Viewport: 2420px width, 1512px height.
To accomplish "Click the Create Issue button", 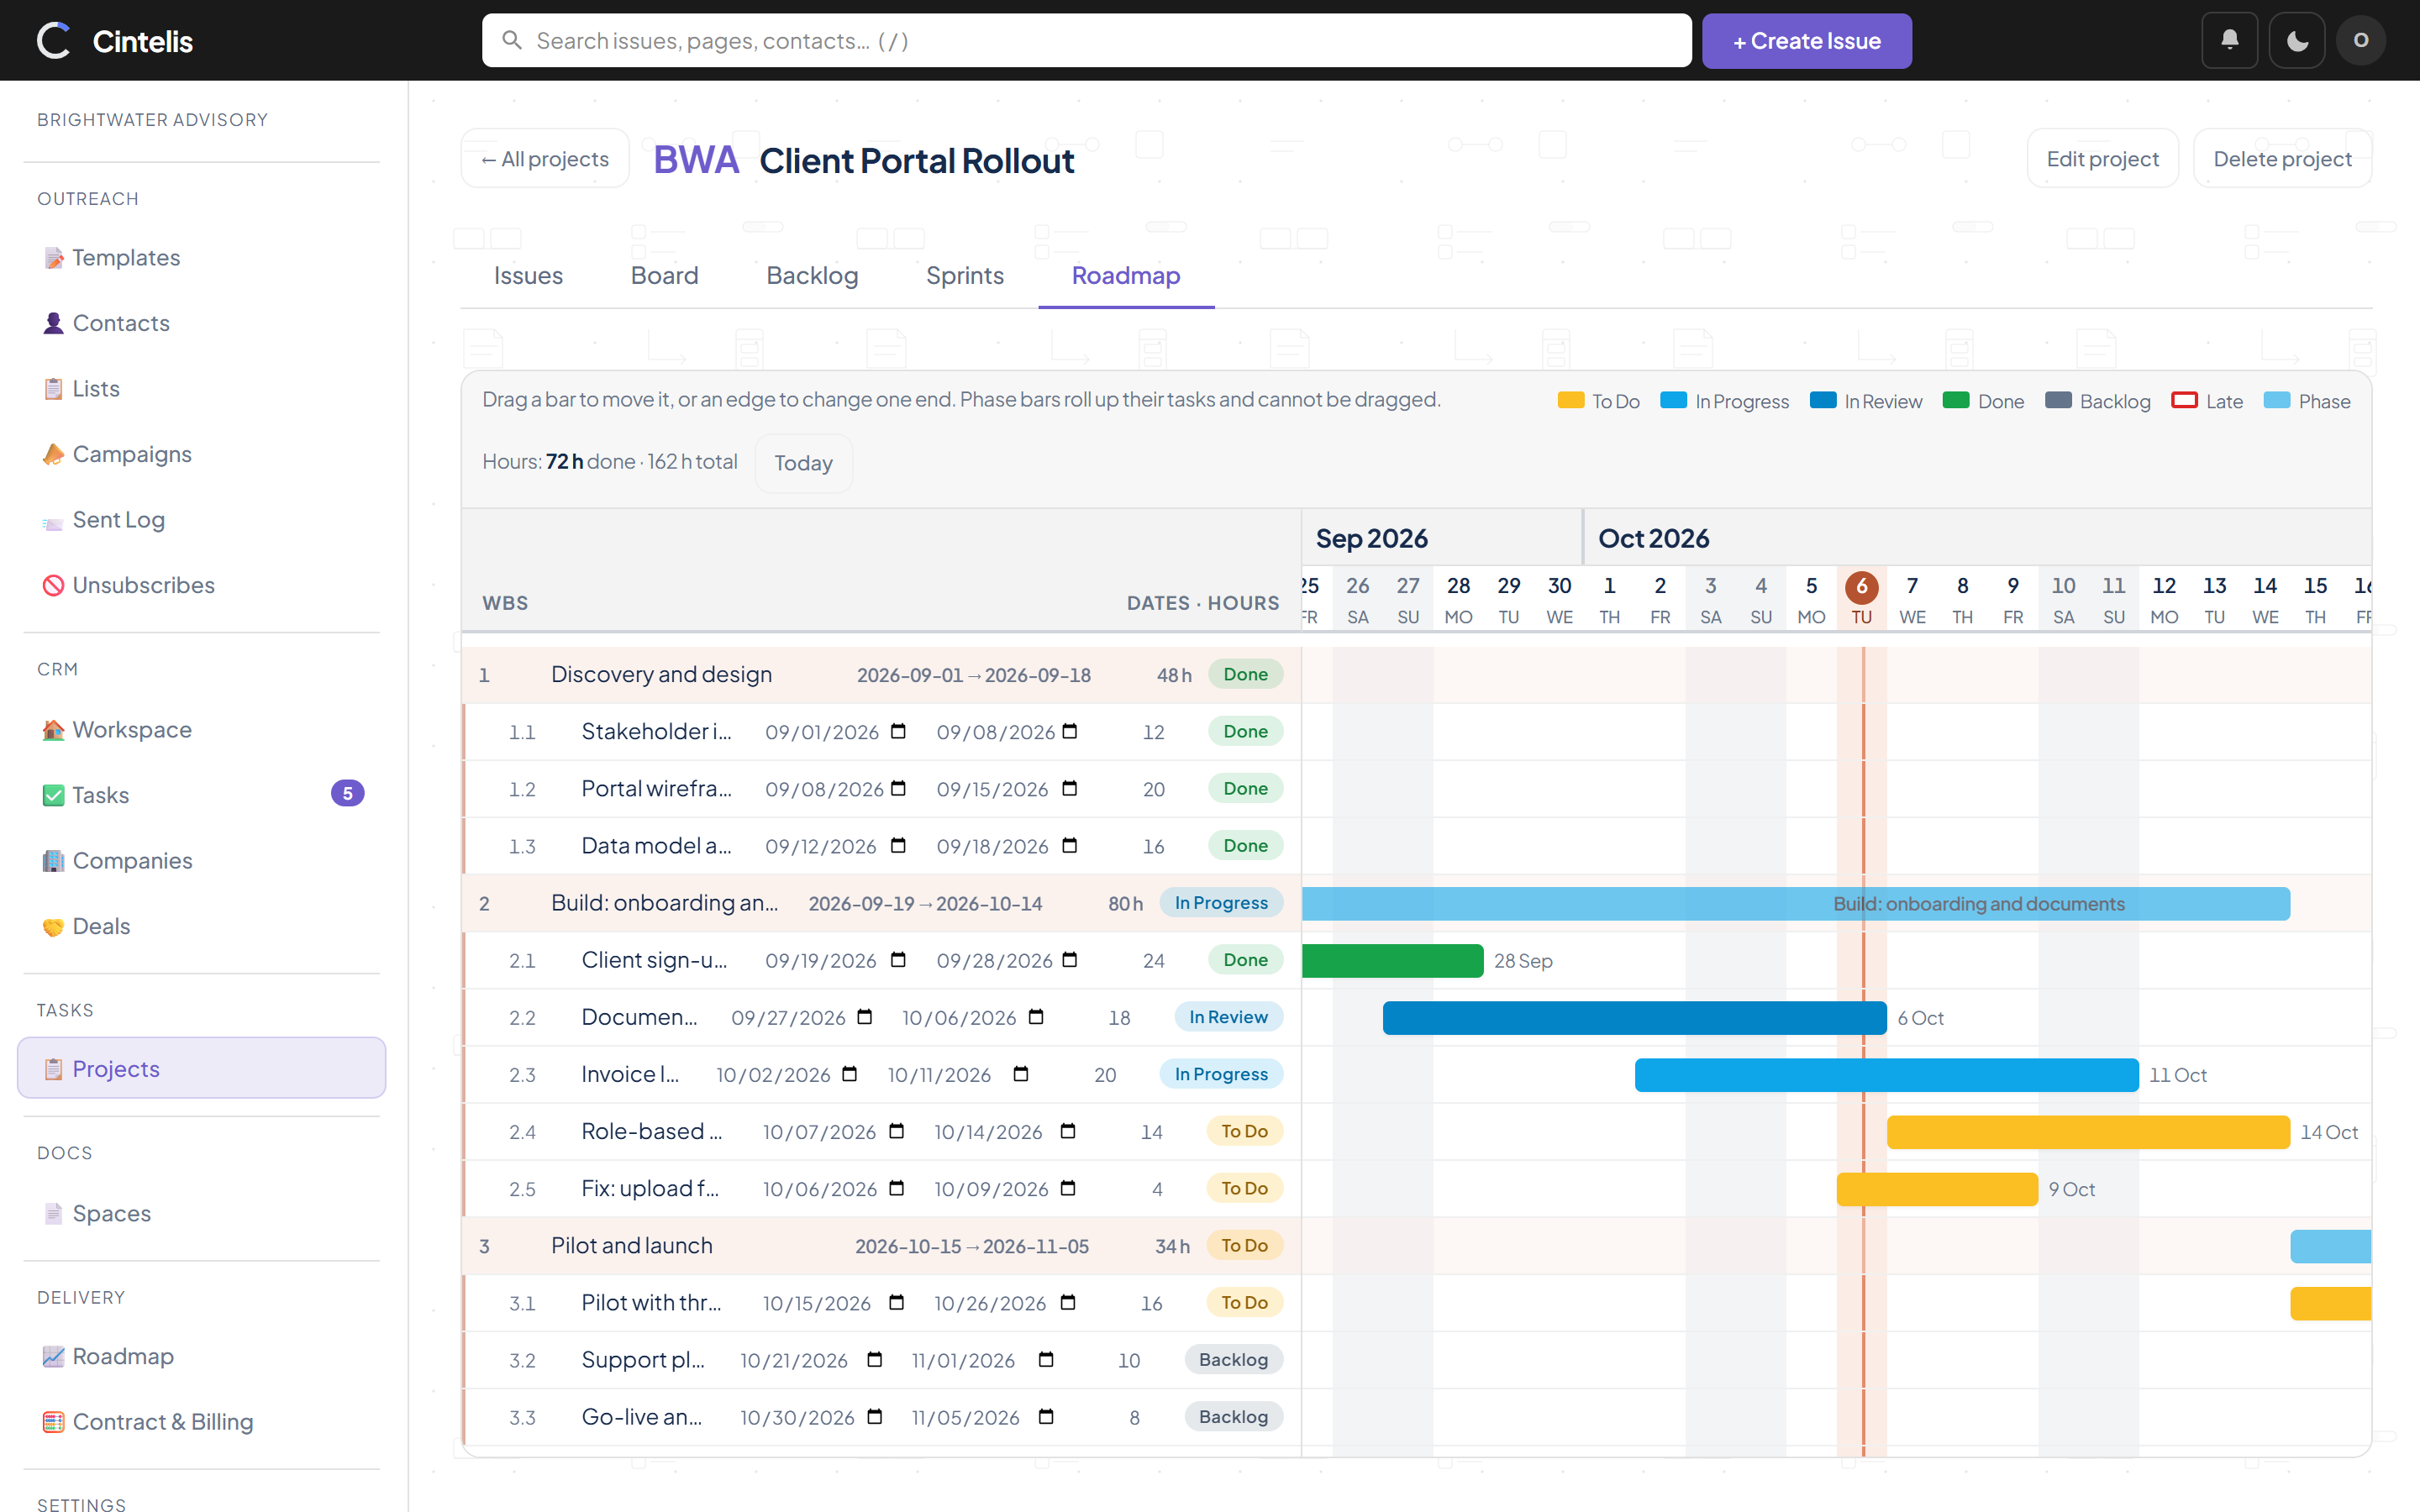I will click(x=1807, y=41).
